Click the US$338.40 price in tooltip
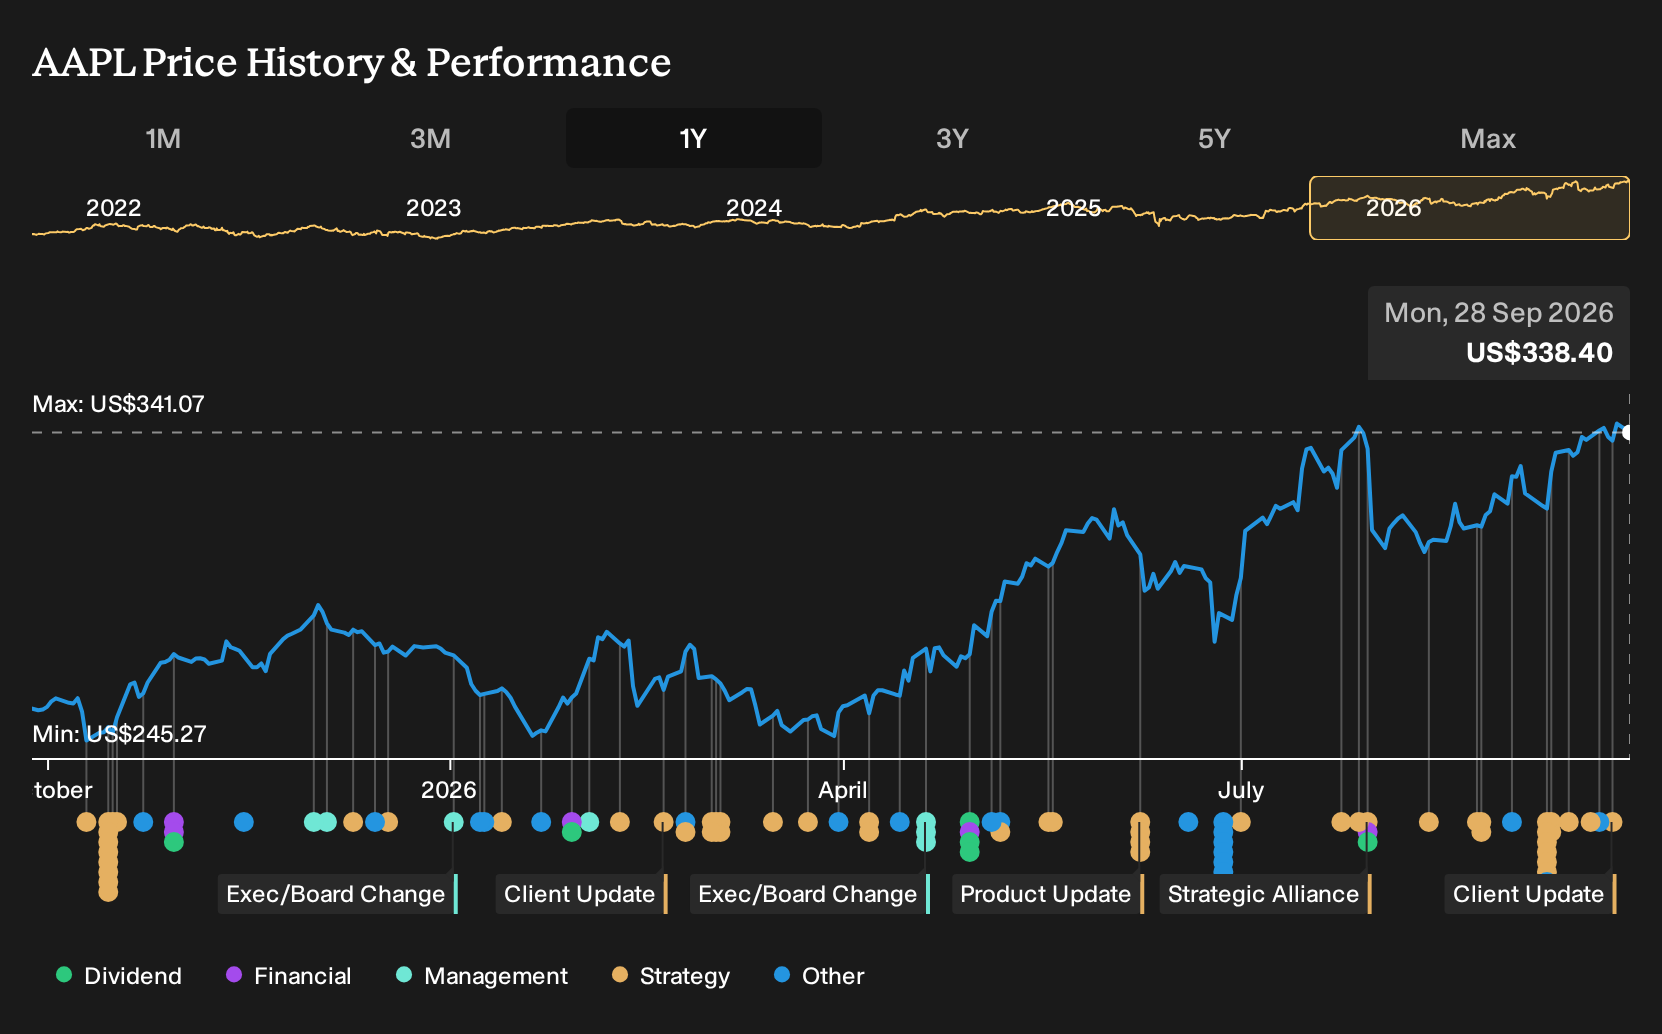Viewport: 1662px width, 1034px height. tap(1539, 353)
